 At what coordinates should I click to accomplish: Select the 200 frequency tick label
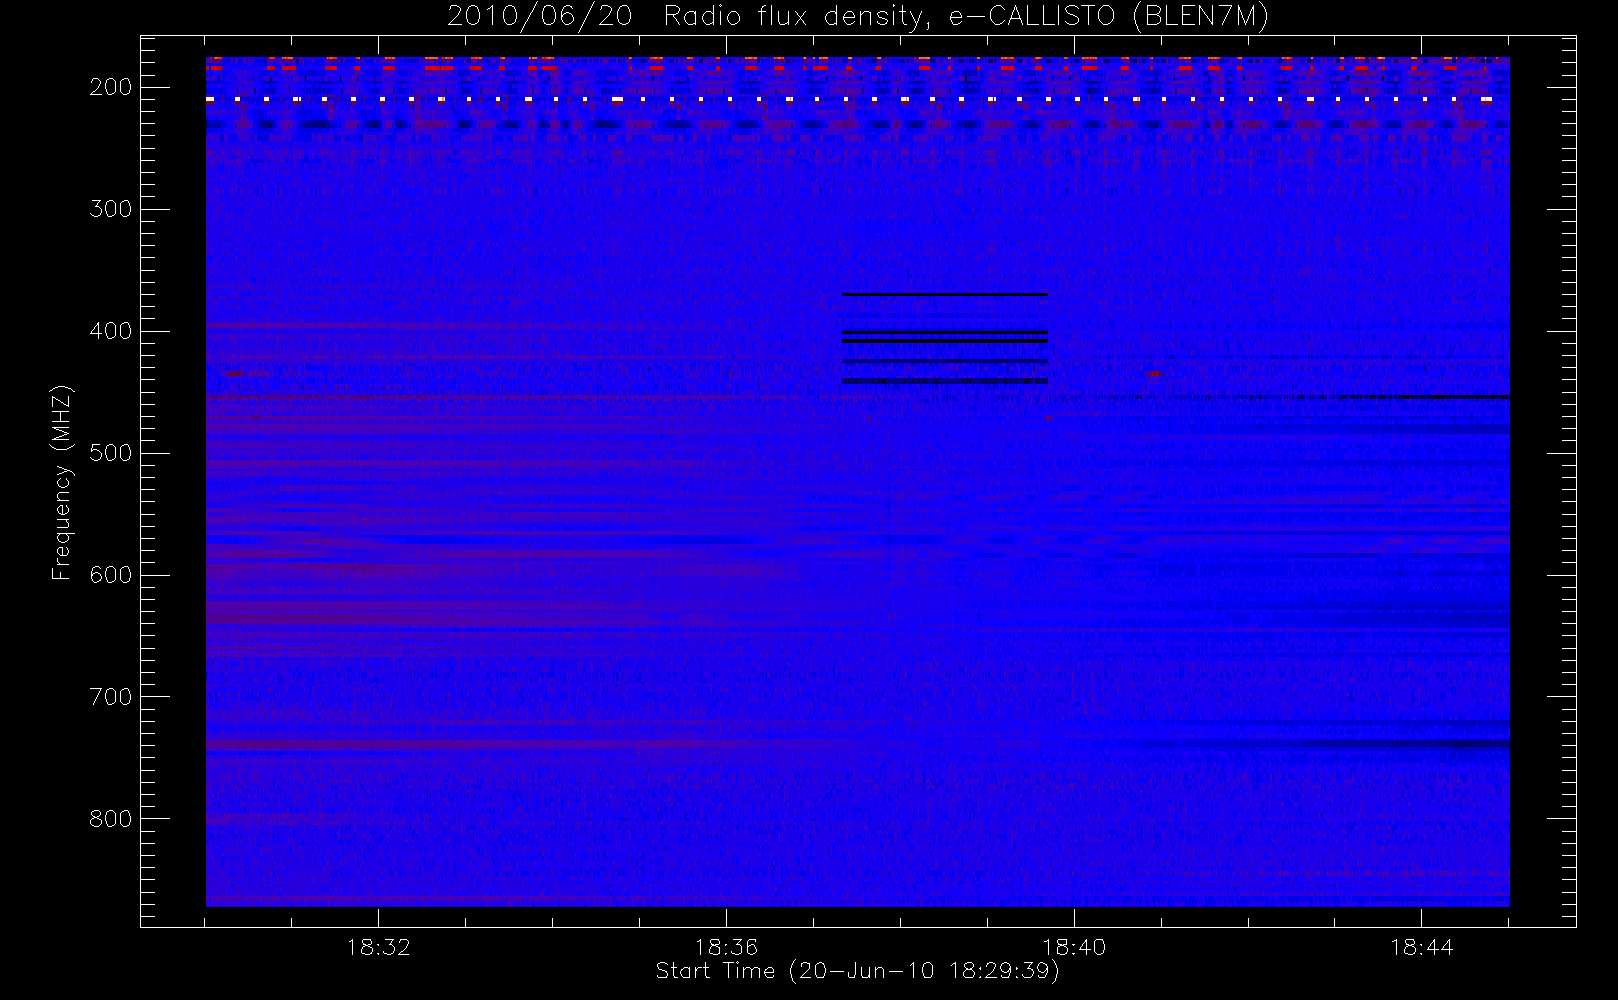click(111, 87)
